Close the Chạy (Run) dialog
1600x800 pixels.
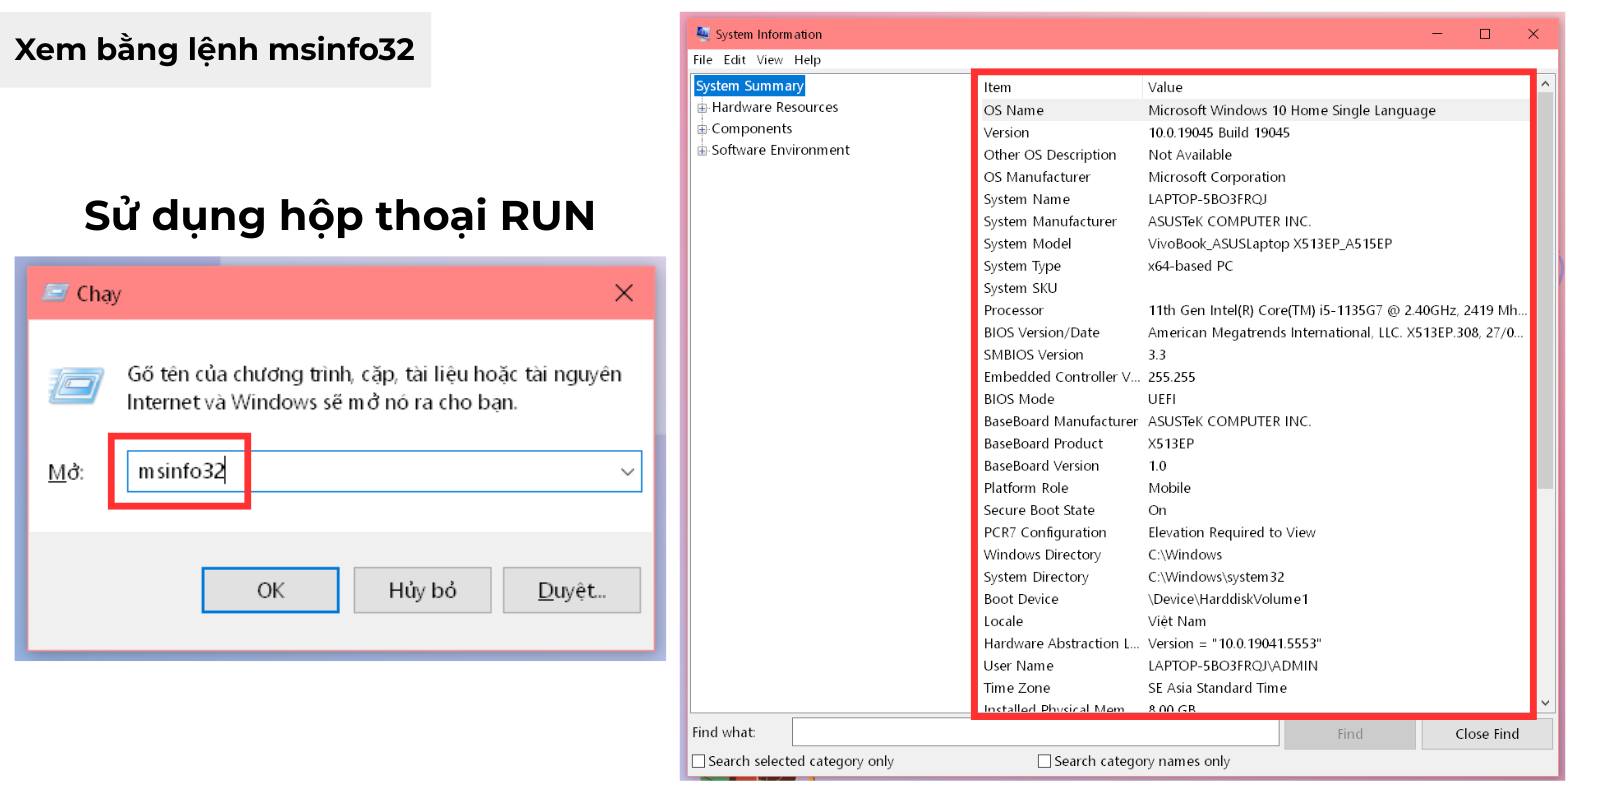click(x=624, y=293)
